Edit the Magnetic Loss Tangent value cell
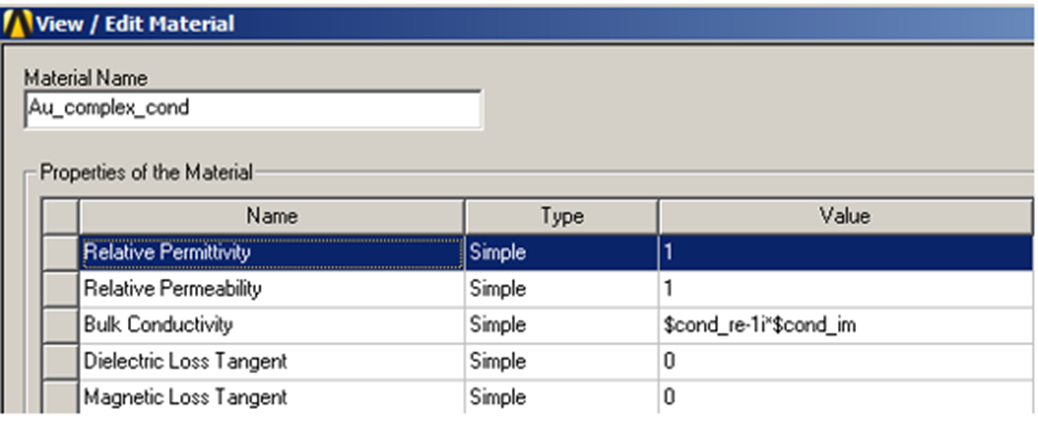 click(845, 397)
